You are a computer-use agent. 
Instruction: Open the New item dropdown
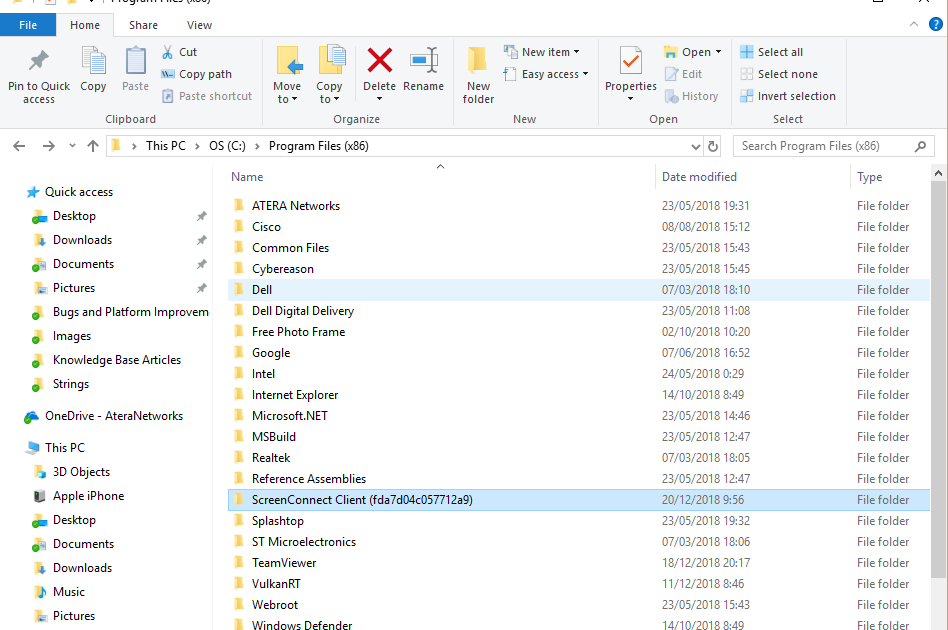tap(542, 52)
